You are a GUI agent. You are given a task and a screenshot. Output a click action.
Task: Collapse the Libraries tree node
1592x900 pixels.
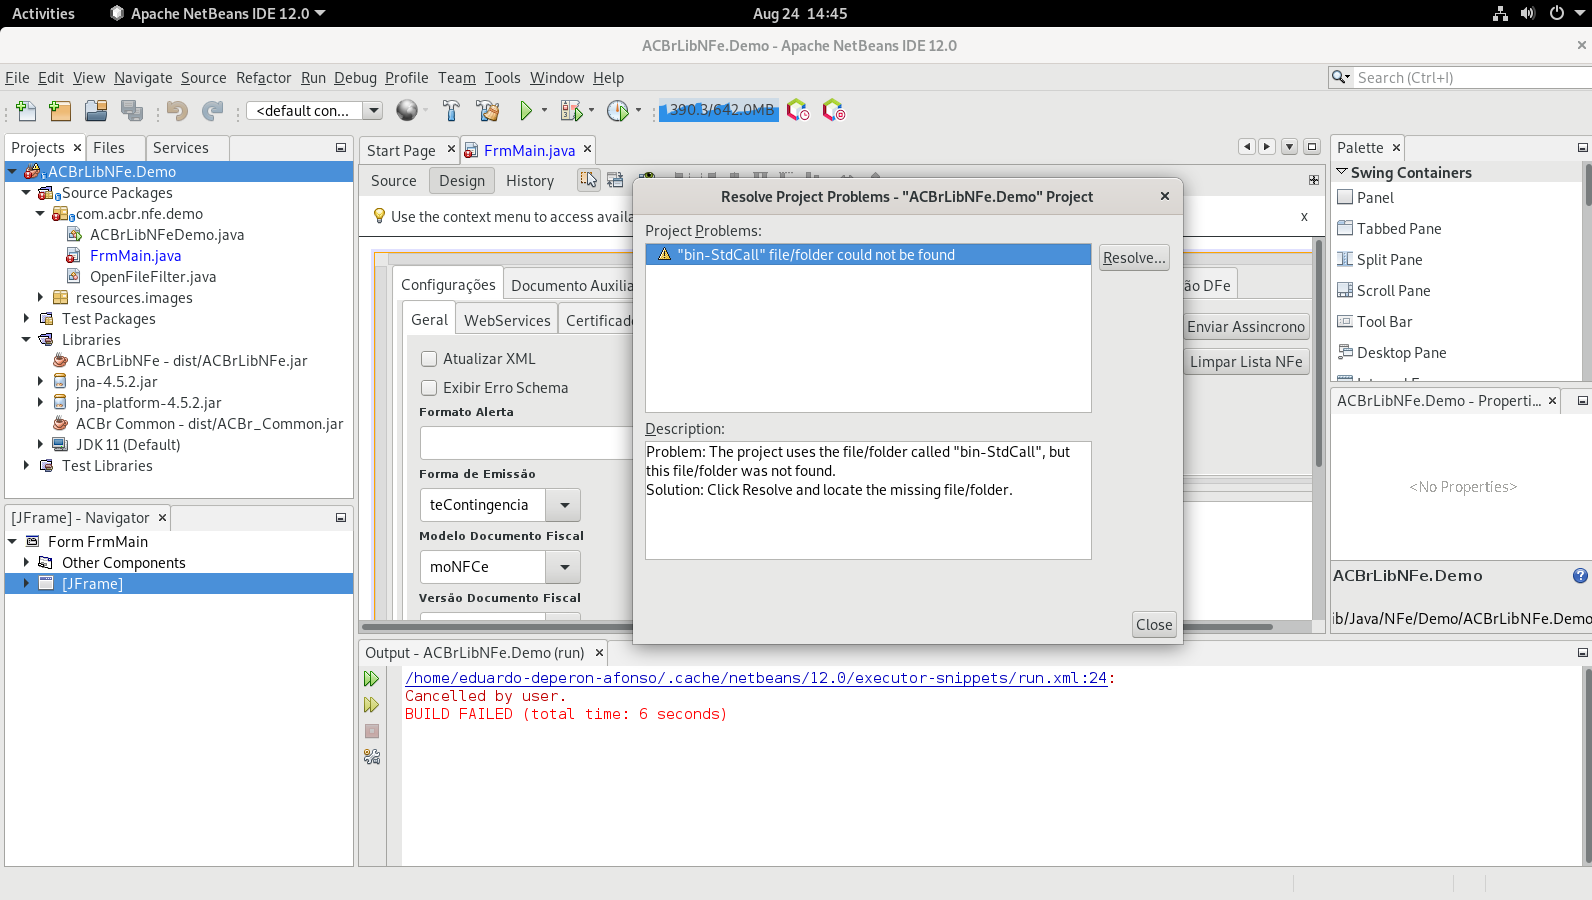point(26,340)
